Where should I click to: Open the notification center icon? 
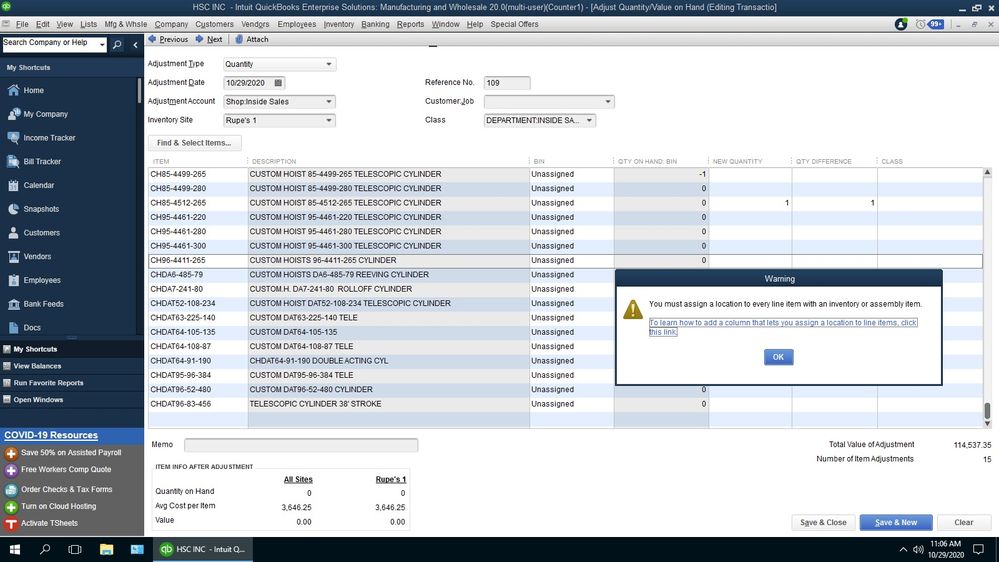(979, 549)
